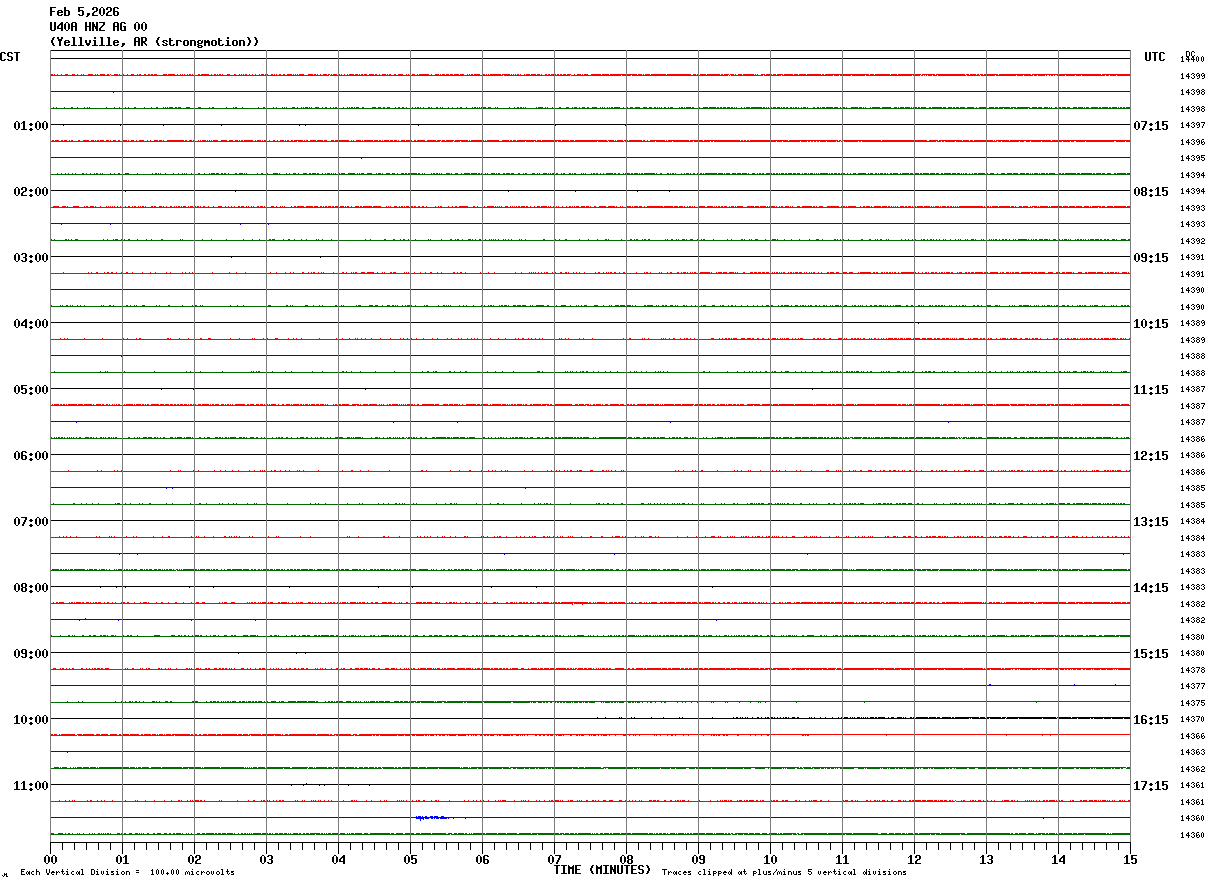Click the 13:15 UTC row label

click(x=1151, y=522)
